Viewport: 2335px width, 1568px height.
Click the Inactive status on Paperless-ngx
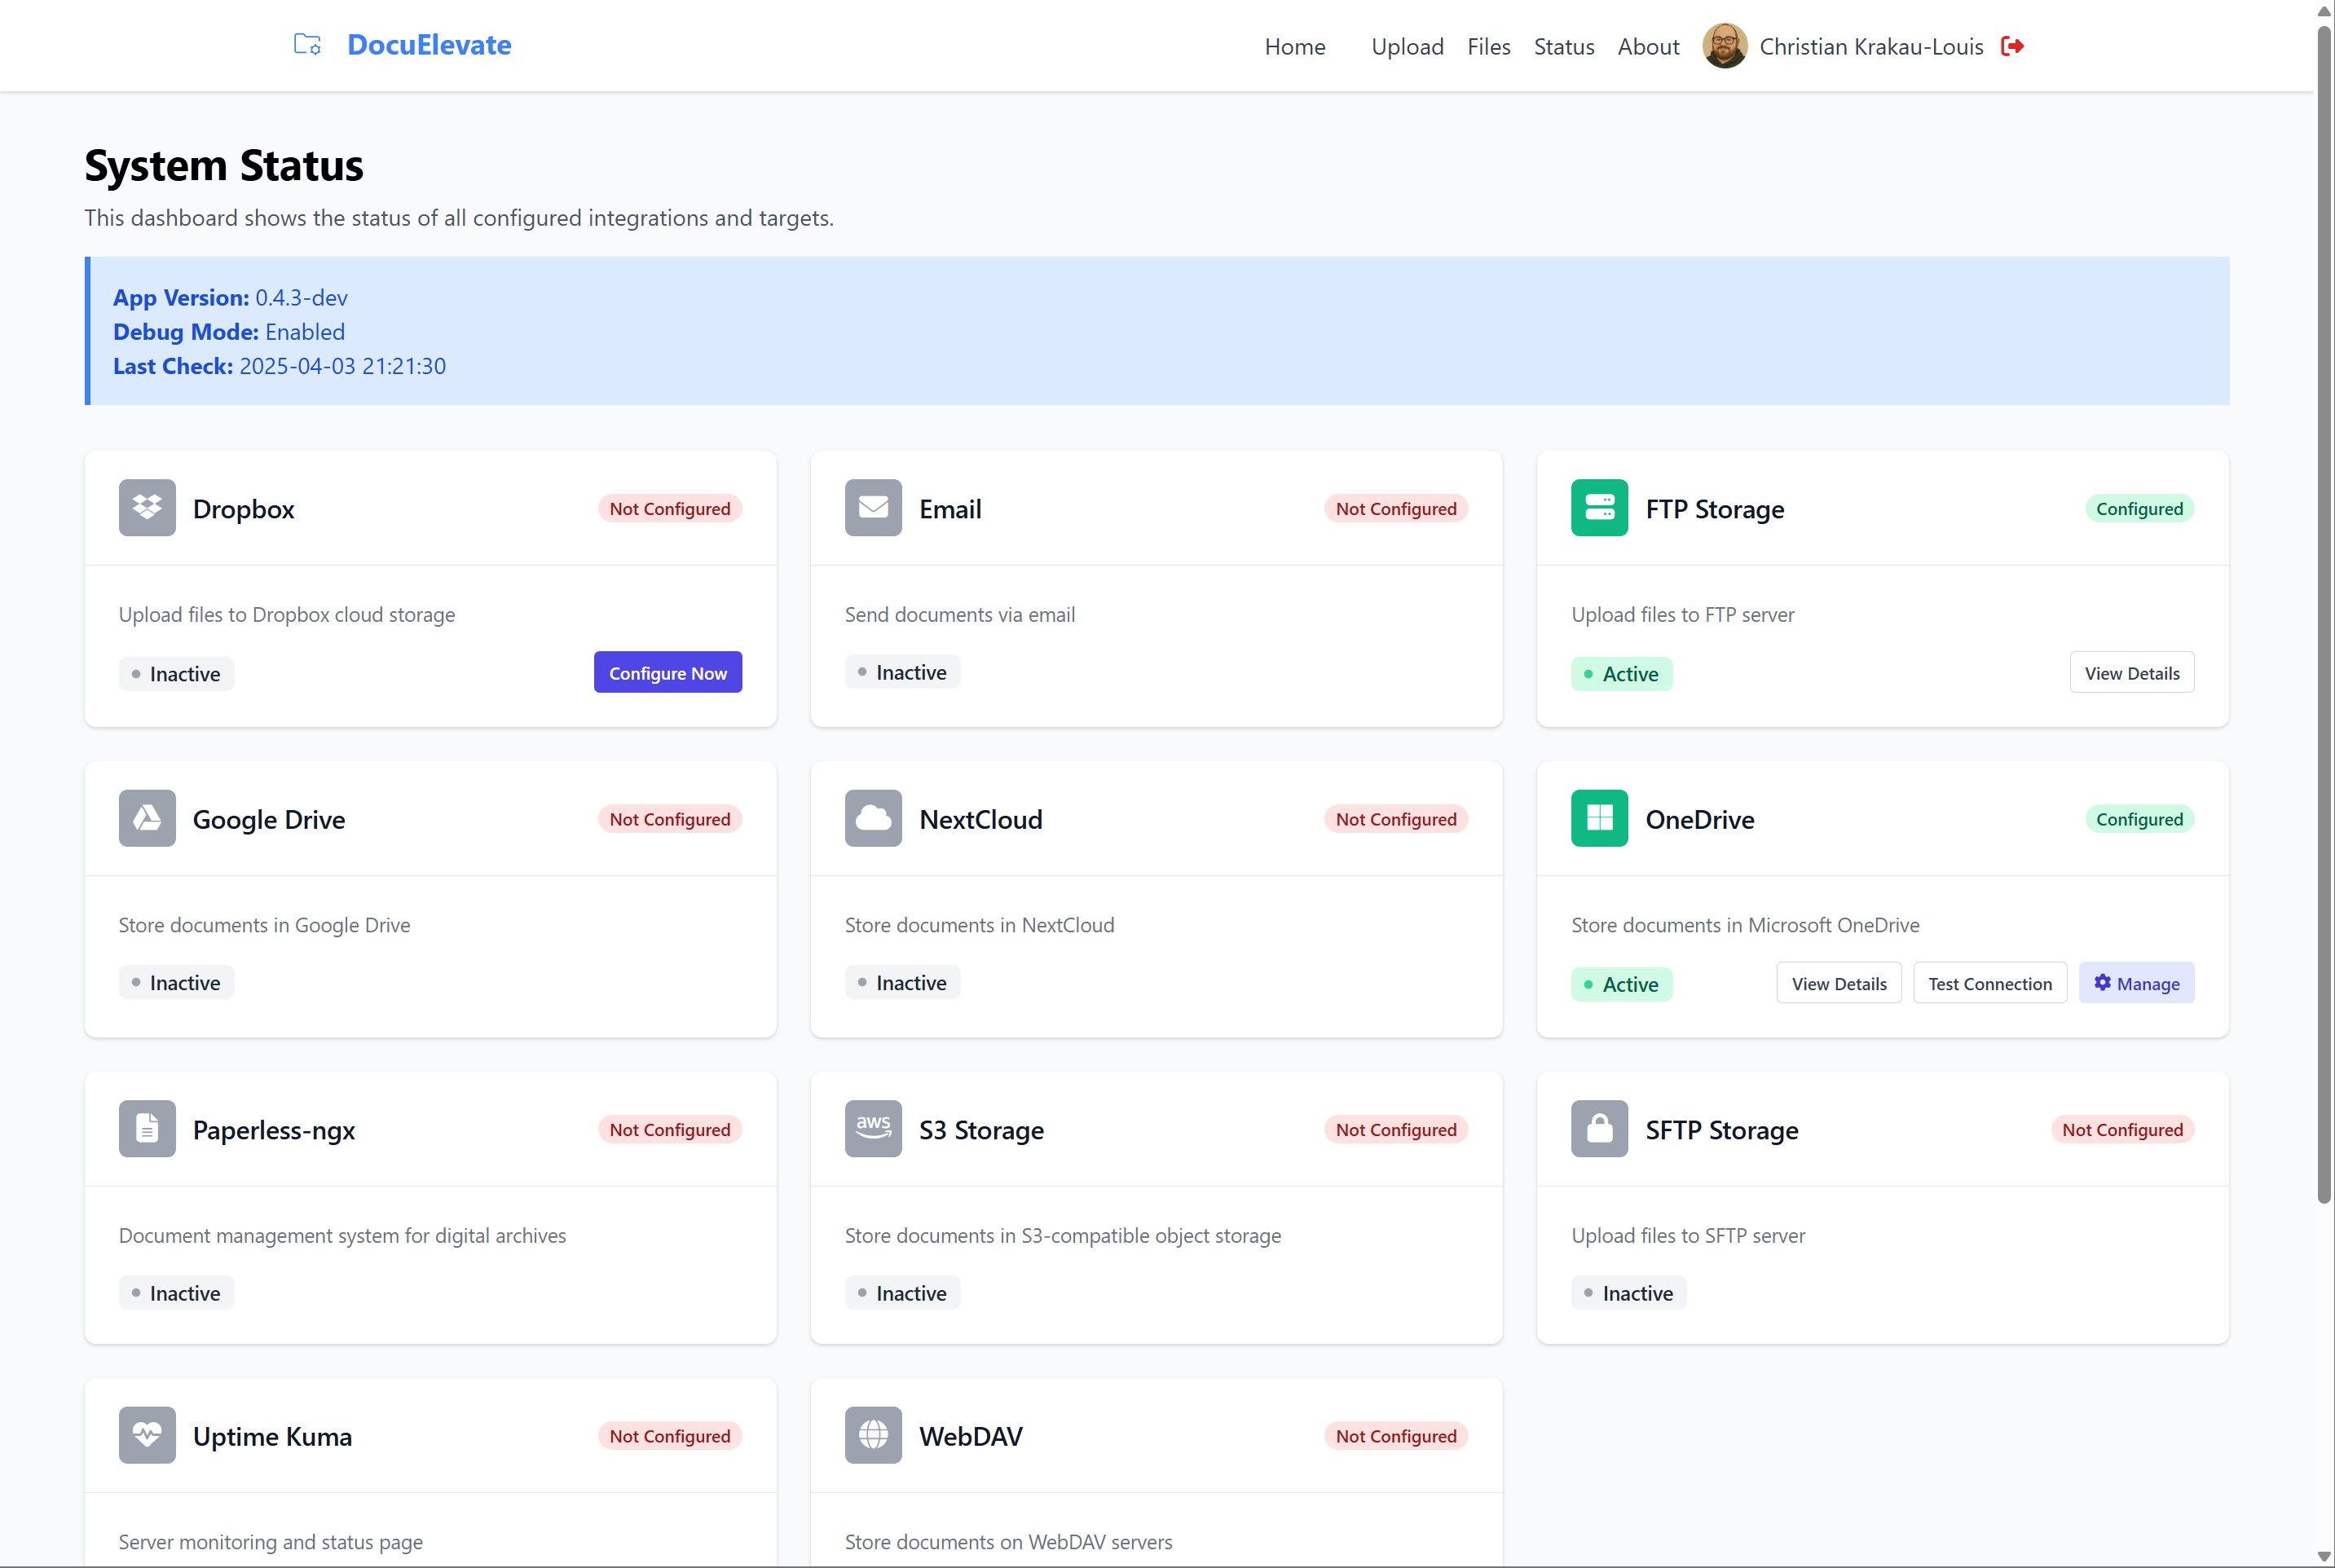176,1292
